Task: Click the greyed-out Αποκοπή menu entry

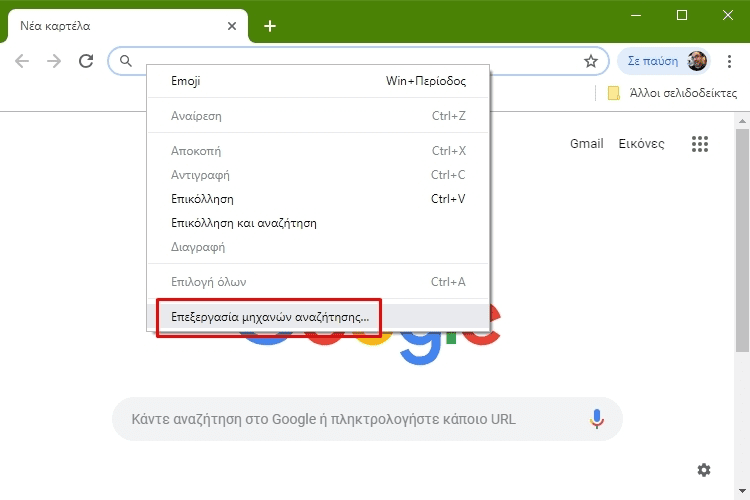Action: tap(318, 151)
